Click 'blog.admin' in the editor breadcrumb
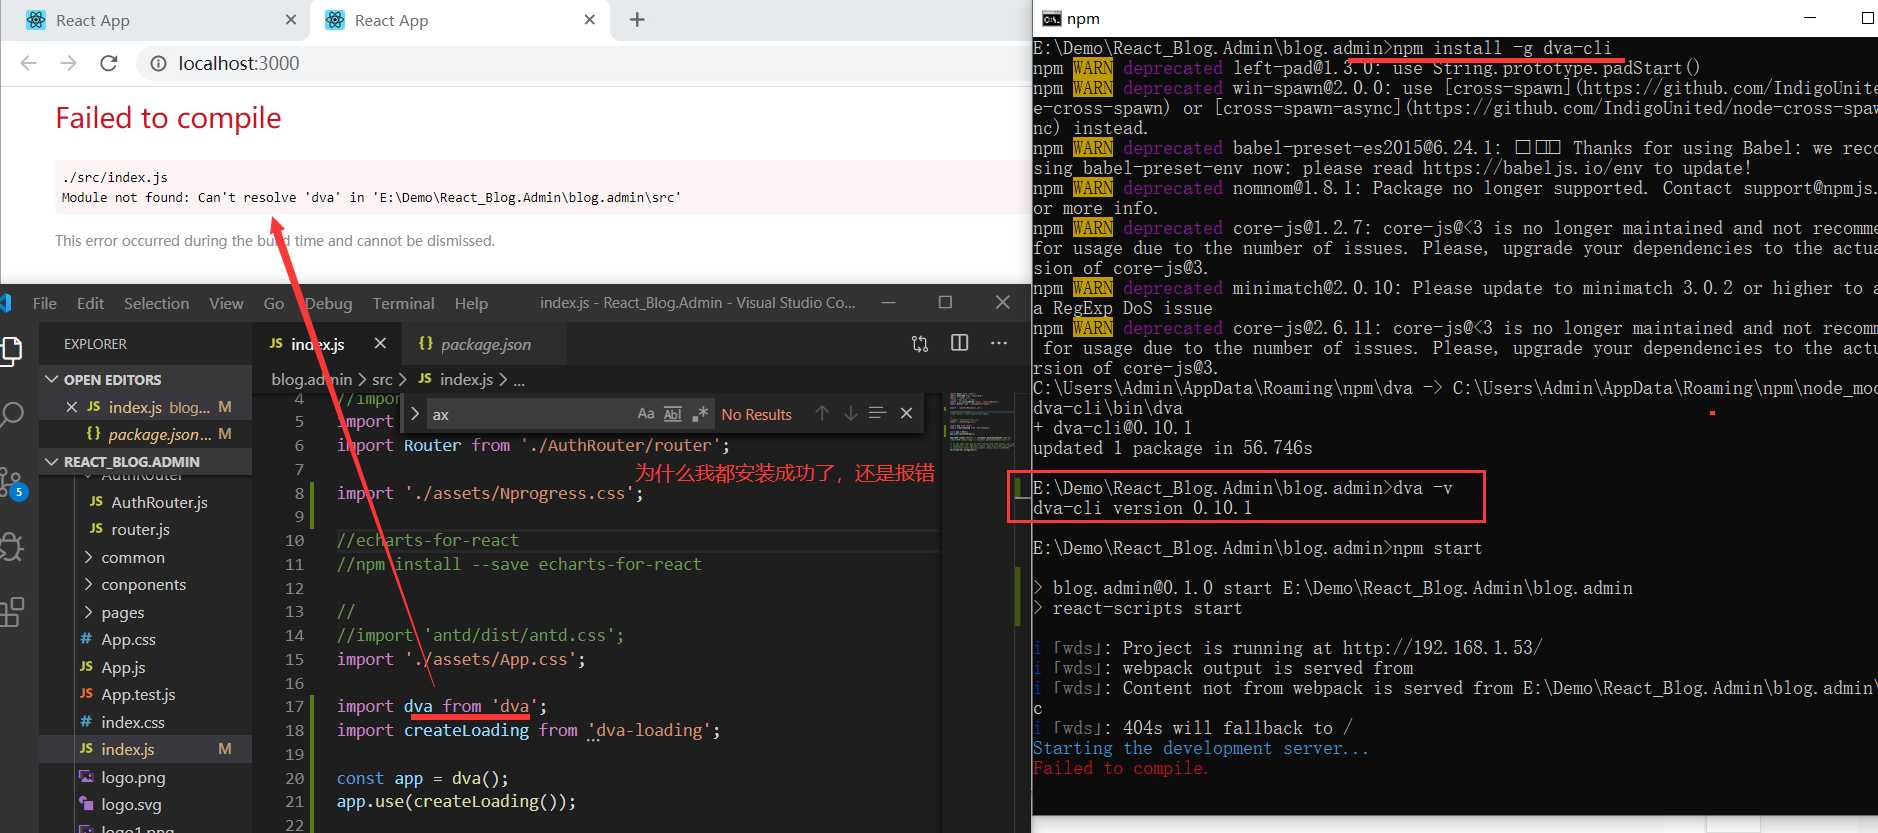Screen dimensions: 1878x833 pyautogui.click(x=311, y=380)
